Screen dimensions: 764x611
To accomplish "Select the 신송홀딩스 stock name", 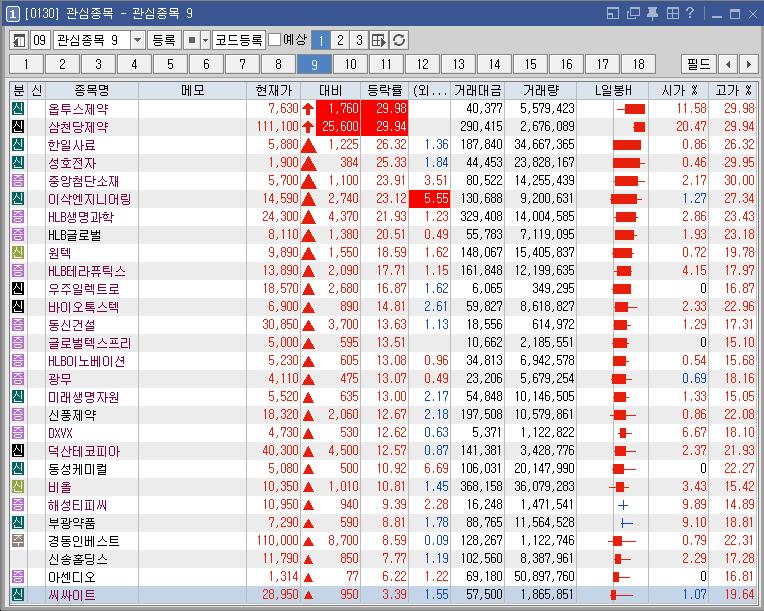I will pyautogui.click(x=78, y=559).
